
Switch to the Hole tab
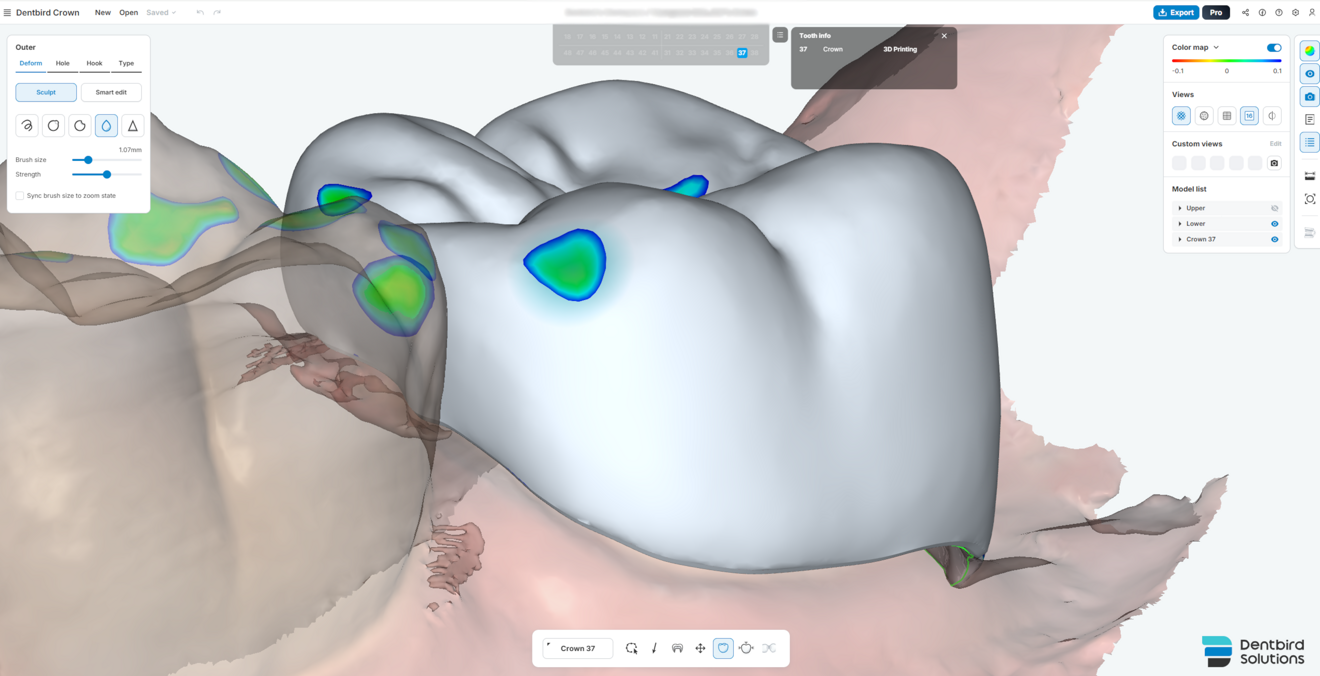(62, 63)
